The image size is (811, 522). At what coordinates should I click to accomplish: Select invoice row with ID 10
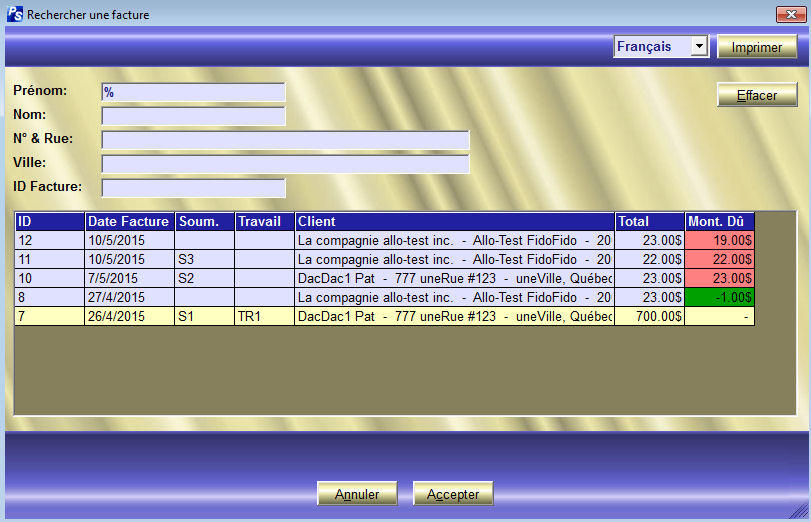[384, 278]
